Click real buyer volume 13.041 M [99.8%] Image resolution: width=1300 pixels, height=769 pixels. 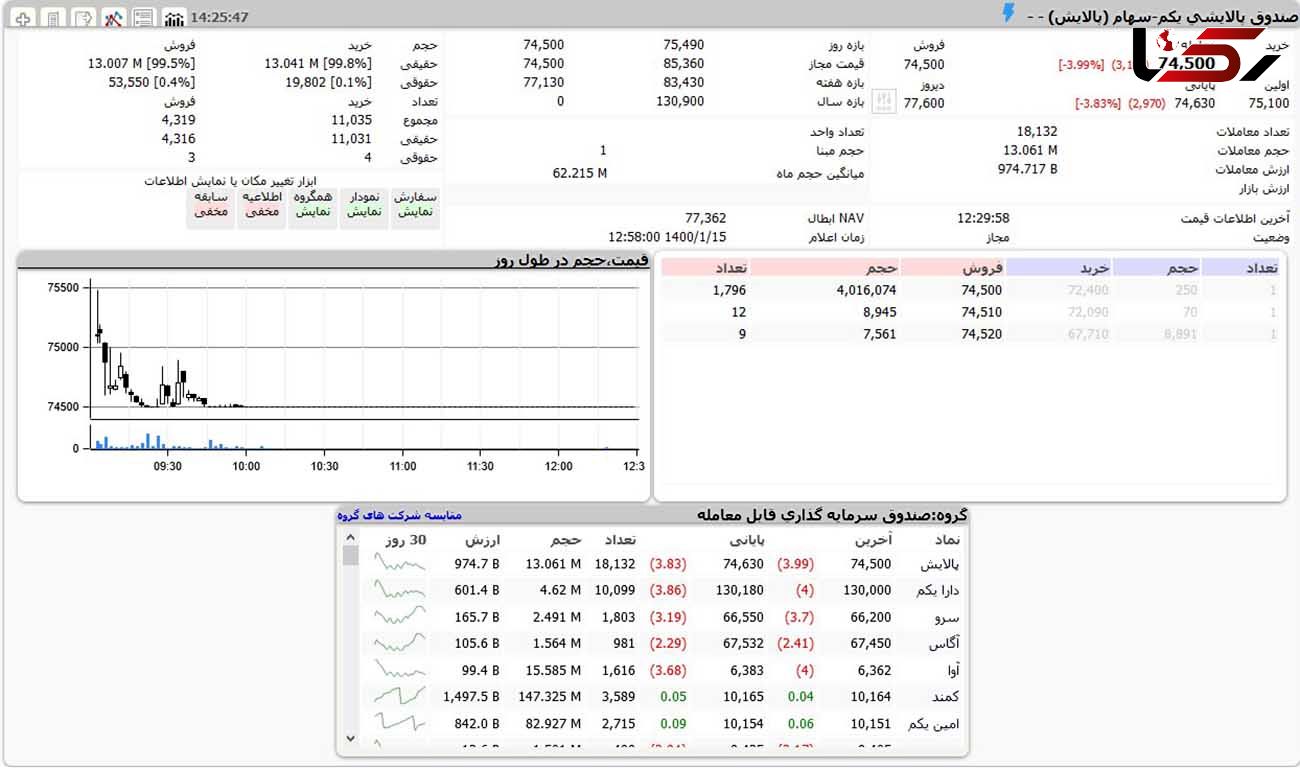click(318, 63)
